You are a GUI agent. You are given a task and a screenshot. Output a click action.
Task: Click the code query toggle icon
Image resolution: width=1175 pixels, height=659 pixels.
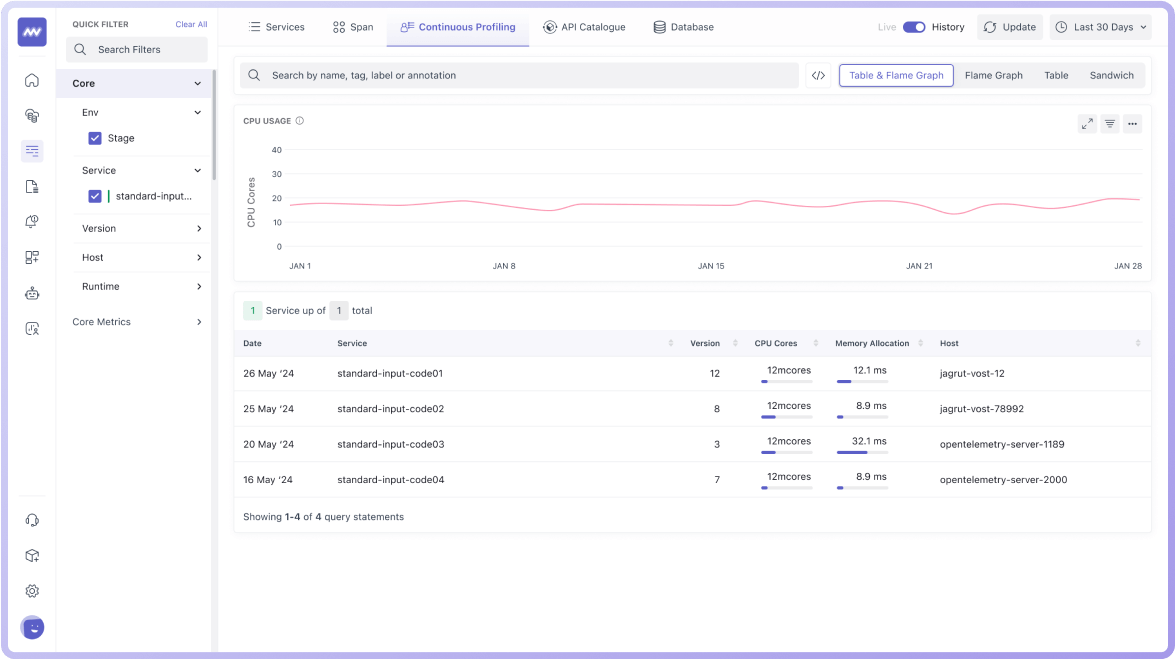818,75
